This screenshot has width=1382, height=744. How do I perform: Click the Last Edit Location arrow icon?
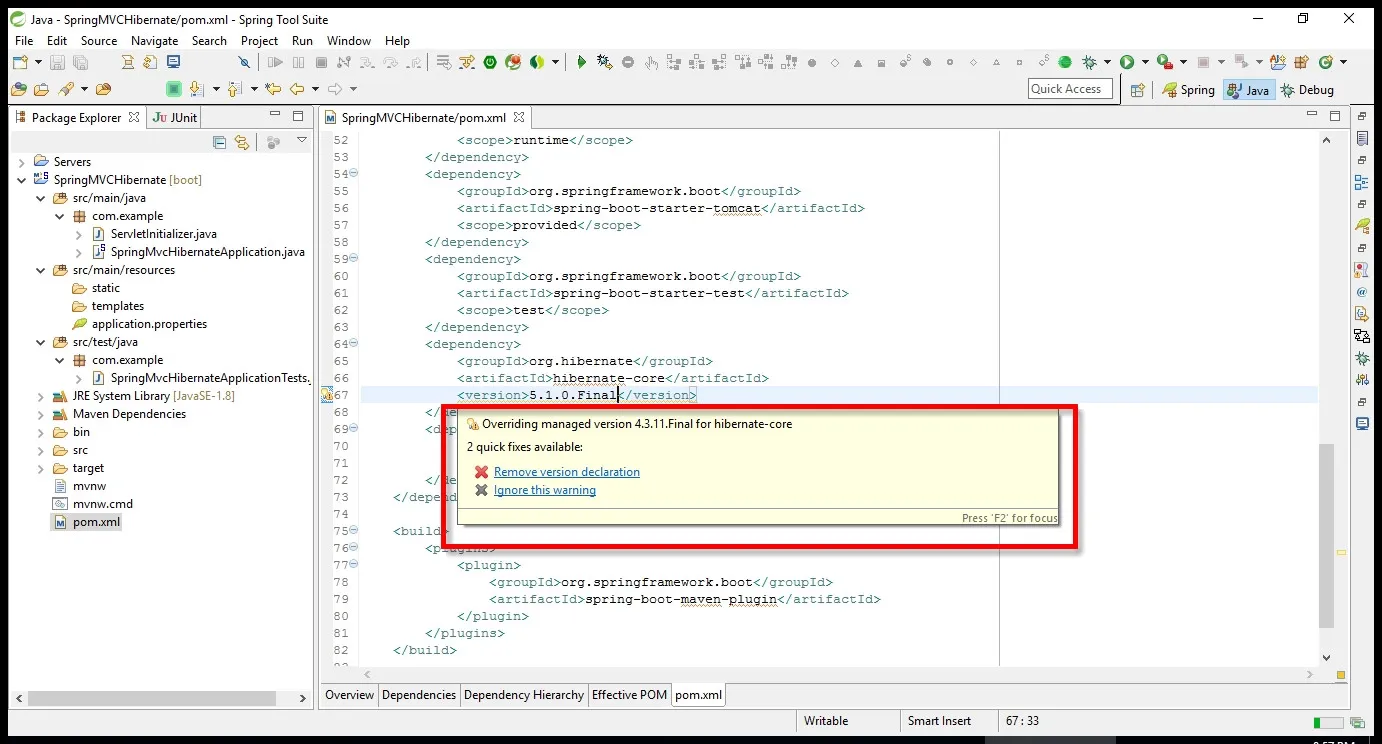272,89
